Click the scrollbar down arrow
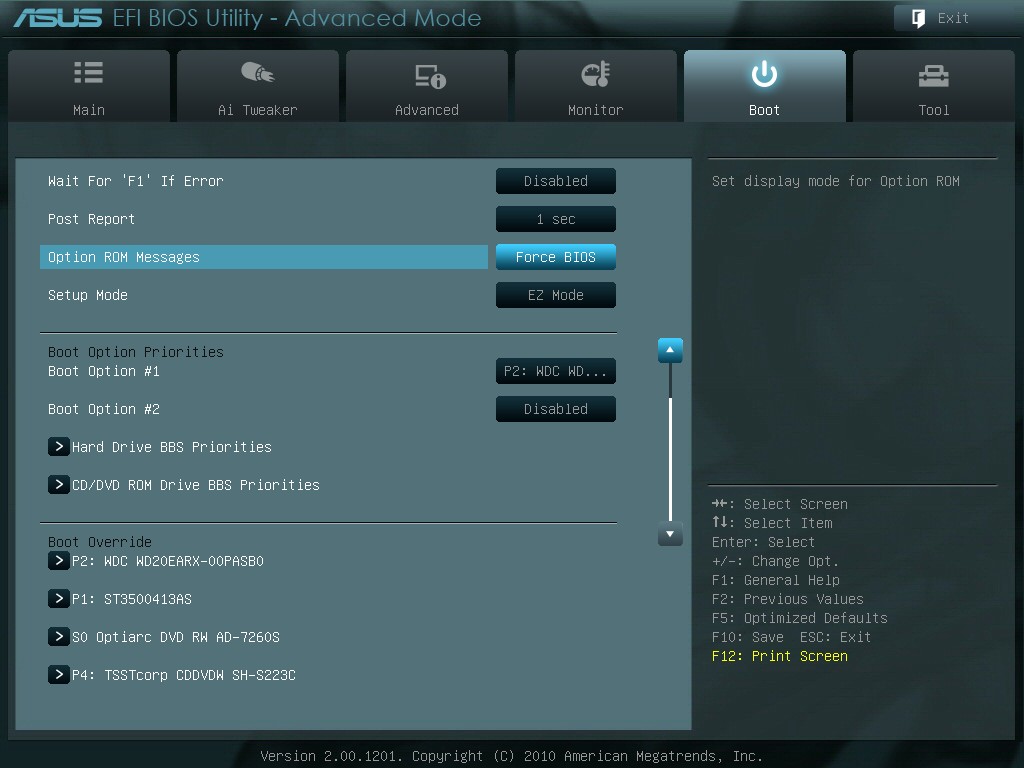 [x=670, y=534]
